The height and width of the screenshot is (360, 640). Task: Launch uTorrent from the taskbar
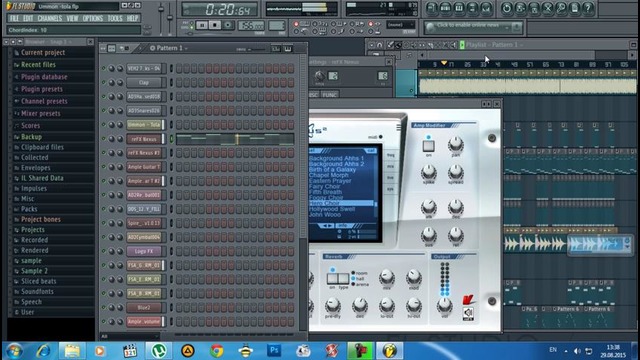pyautogui.click(x=159, y=351)
